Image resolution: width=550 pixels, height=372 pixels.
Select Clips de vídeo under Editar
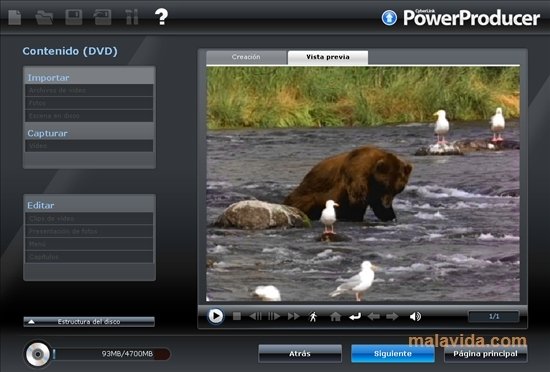89,218
